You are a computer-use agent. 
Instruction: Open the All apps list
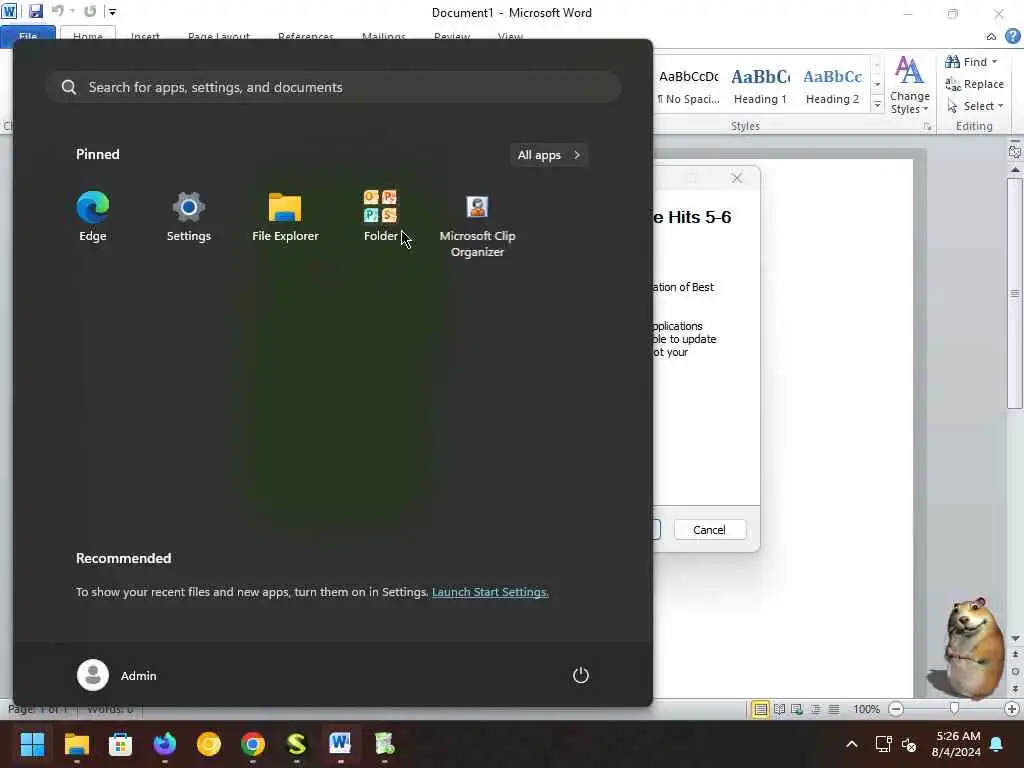[x=549, y=155]
